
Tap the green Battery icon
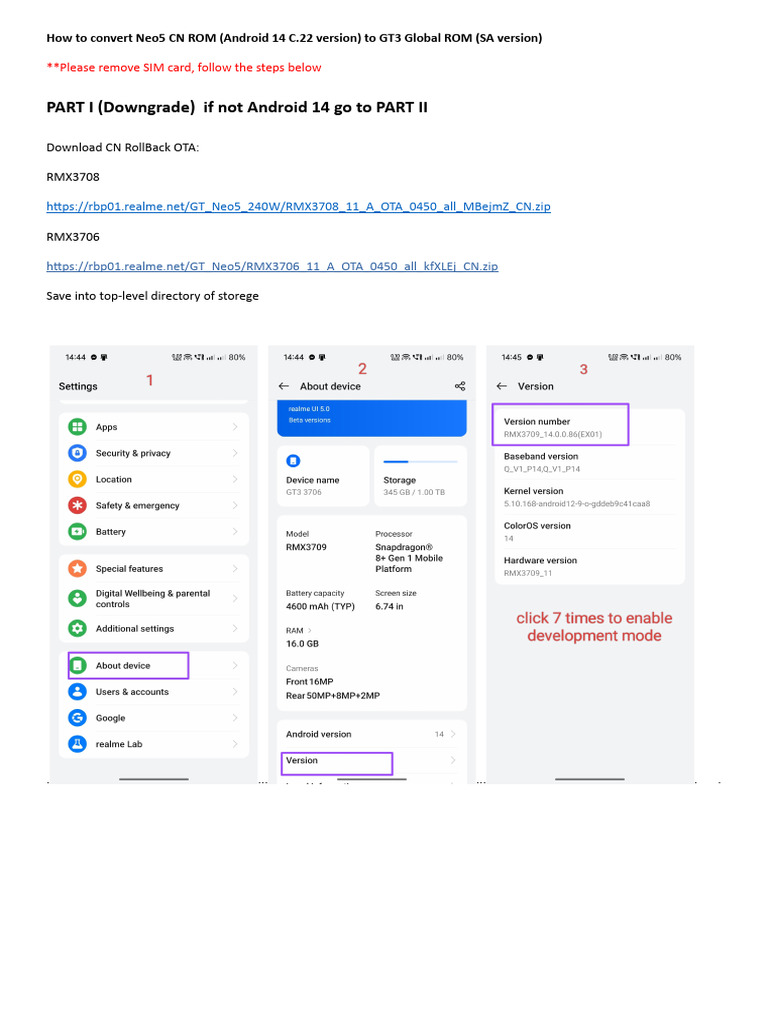78,532
